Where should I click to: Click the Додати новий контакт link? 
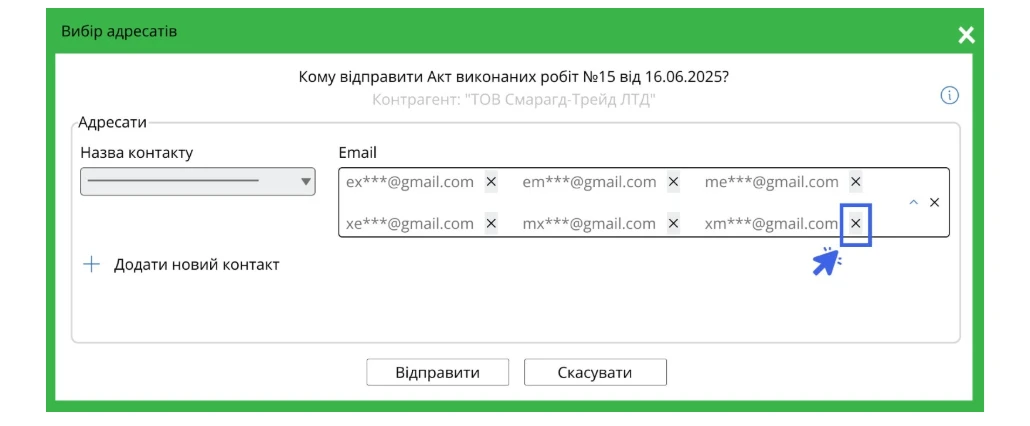197,265
